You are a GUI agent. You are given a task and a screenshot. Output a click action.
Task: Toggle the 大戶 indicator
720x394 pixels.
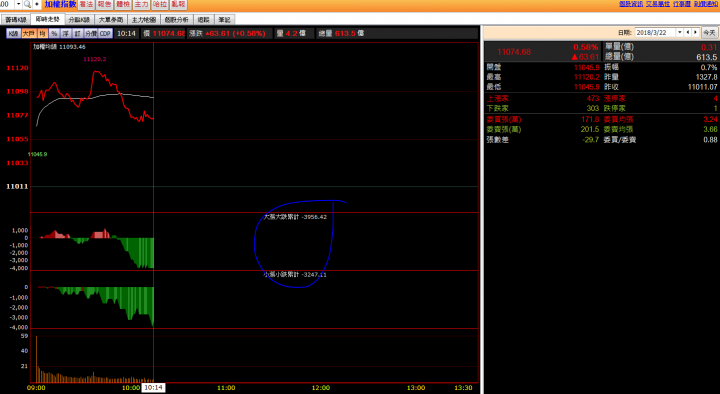pos(28,34)
